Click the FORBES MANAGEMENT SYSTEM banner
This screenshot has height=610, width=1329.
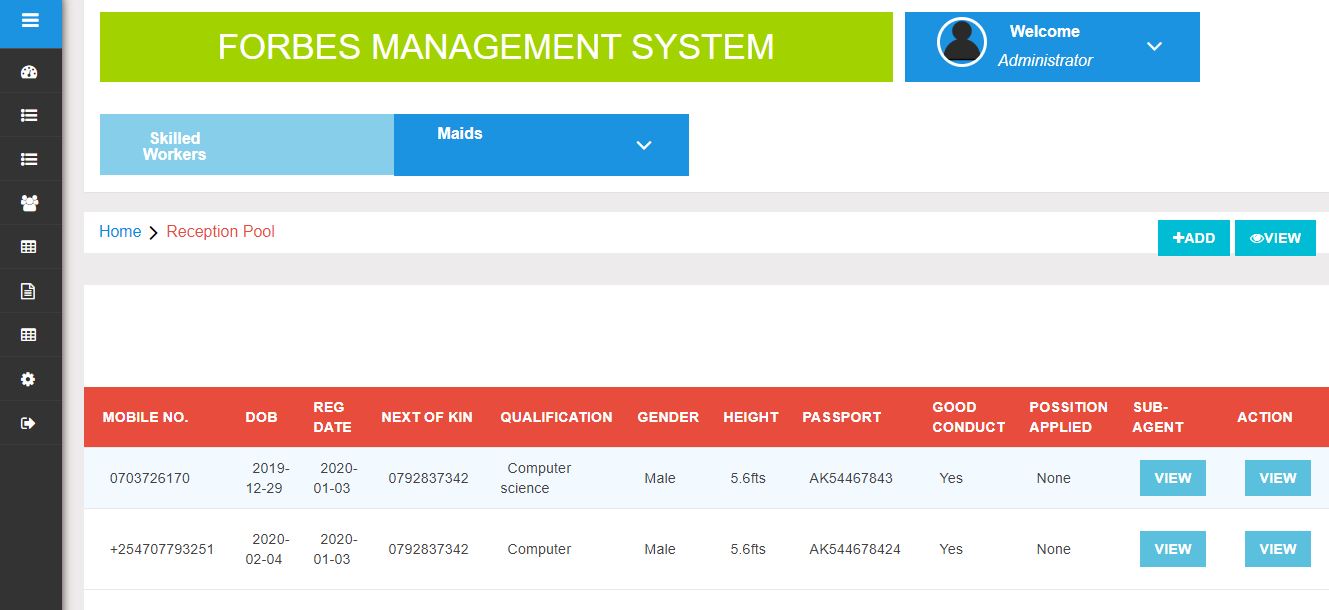coord(496,47)
